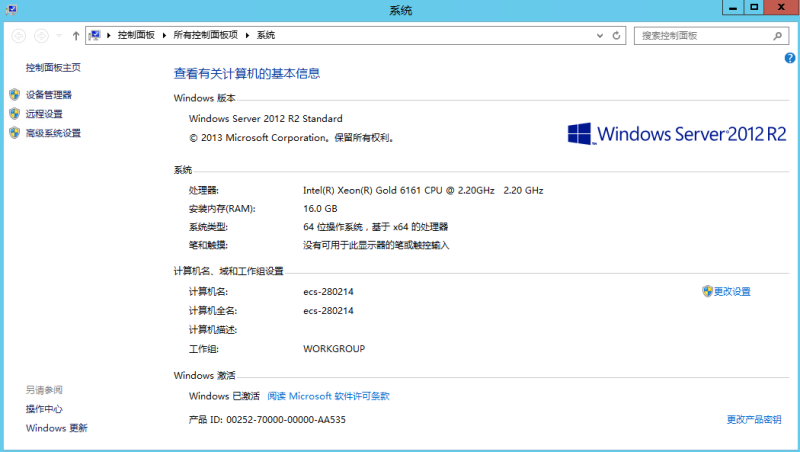Select 控制面板 in the breadcrumb path

(136, 35)
